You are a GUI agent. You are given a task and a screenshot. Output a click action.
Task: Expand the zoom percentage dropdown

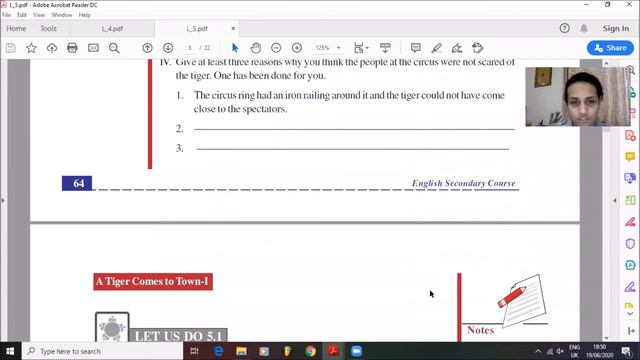[338, 48]
